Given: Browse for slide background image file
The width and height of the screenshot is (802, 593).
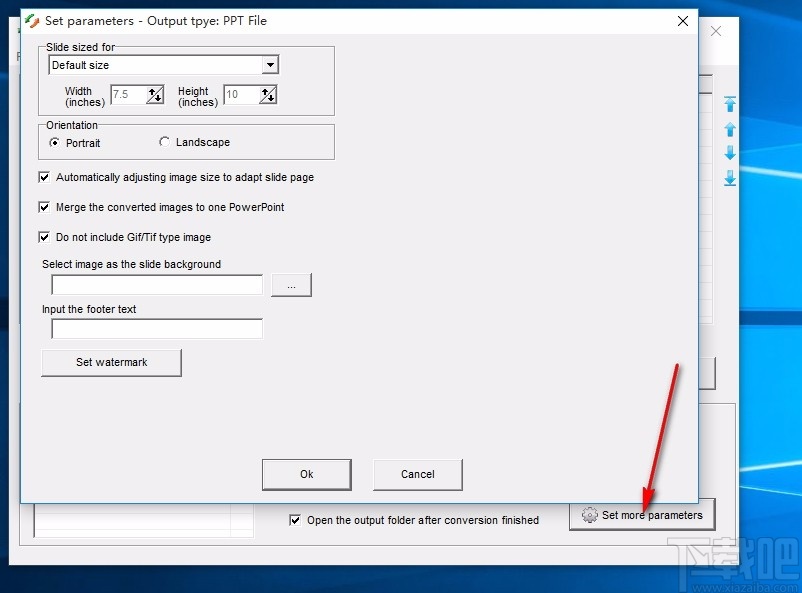Looking at the screenshot, I should tap(291, 285).
